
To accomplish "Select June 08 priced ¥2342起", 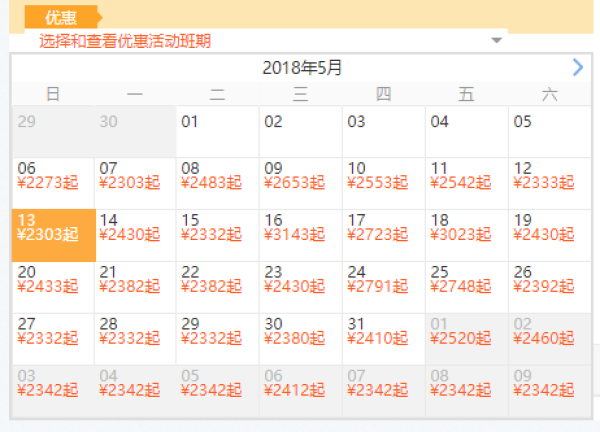I will pos(467,391).
